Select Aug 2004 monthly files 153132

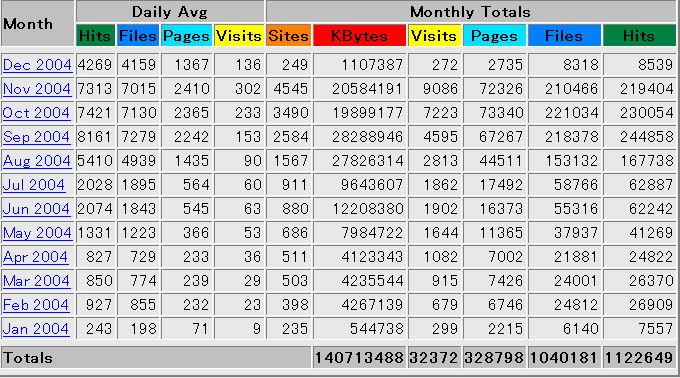click(572, 161)
